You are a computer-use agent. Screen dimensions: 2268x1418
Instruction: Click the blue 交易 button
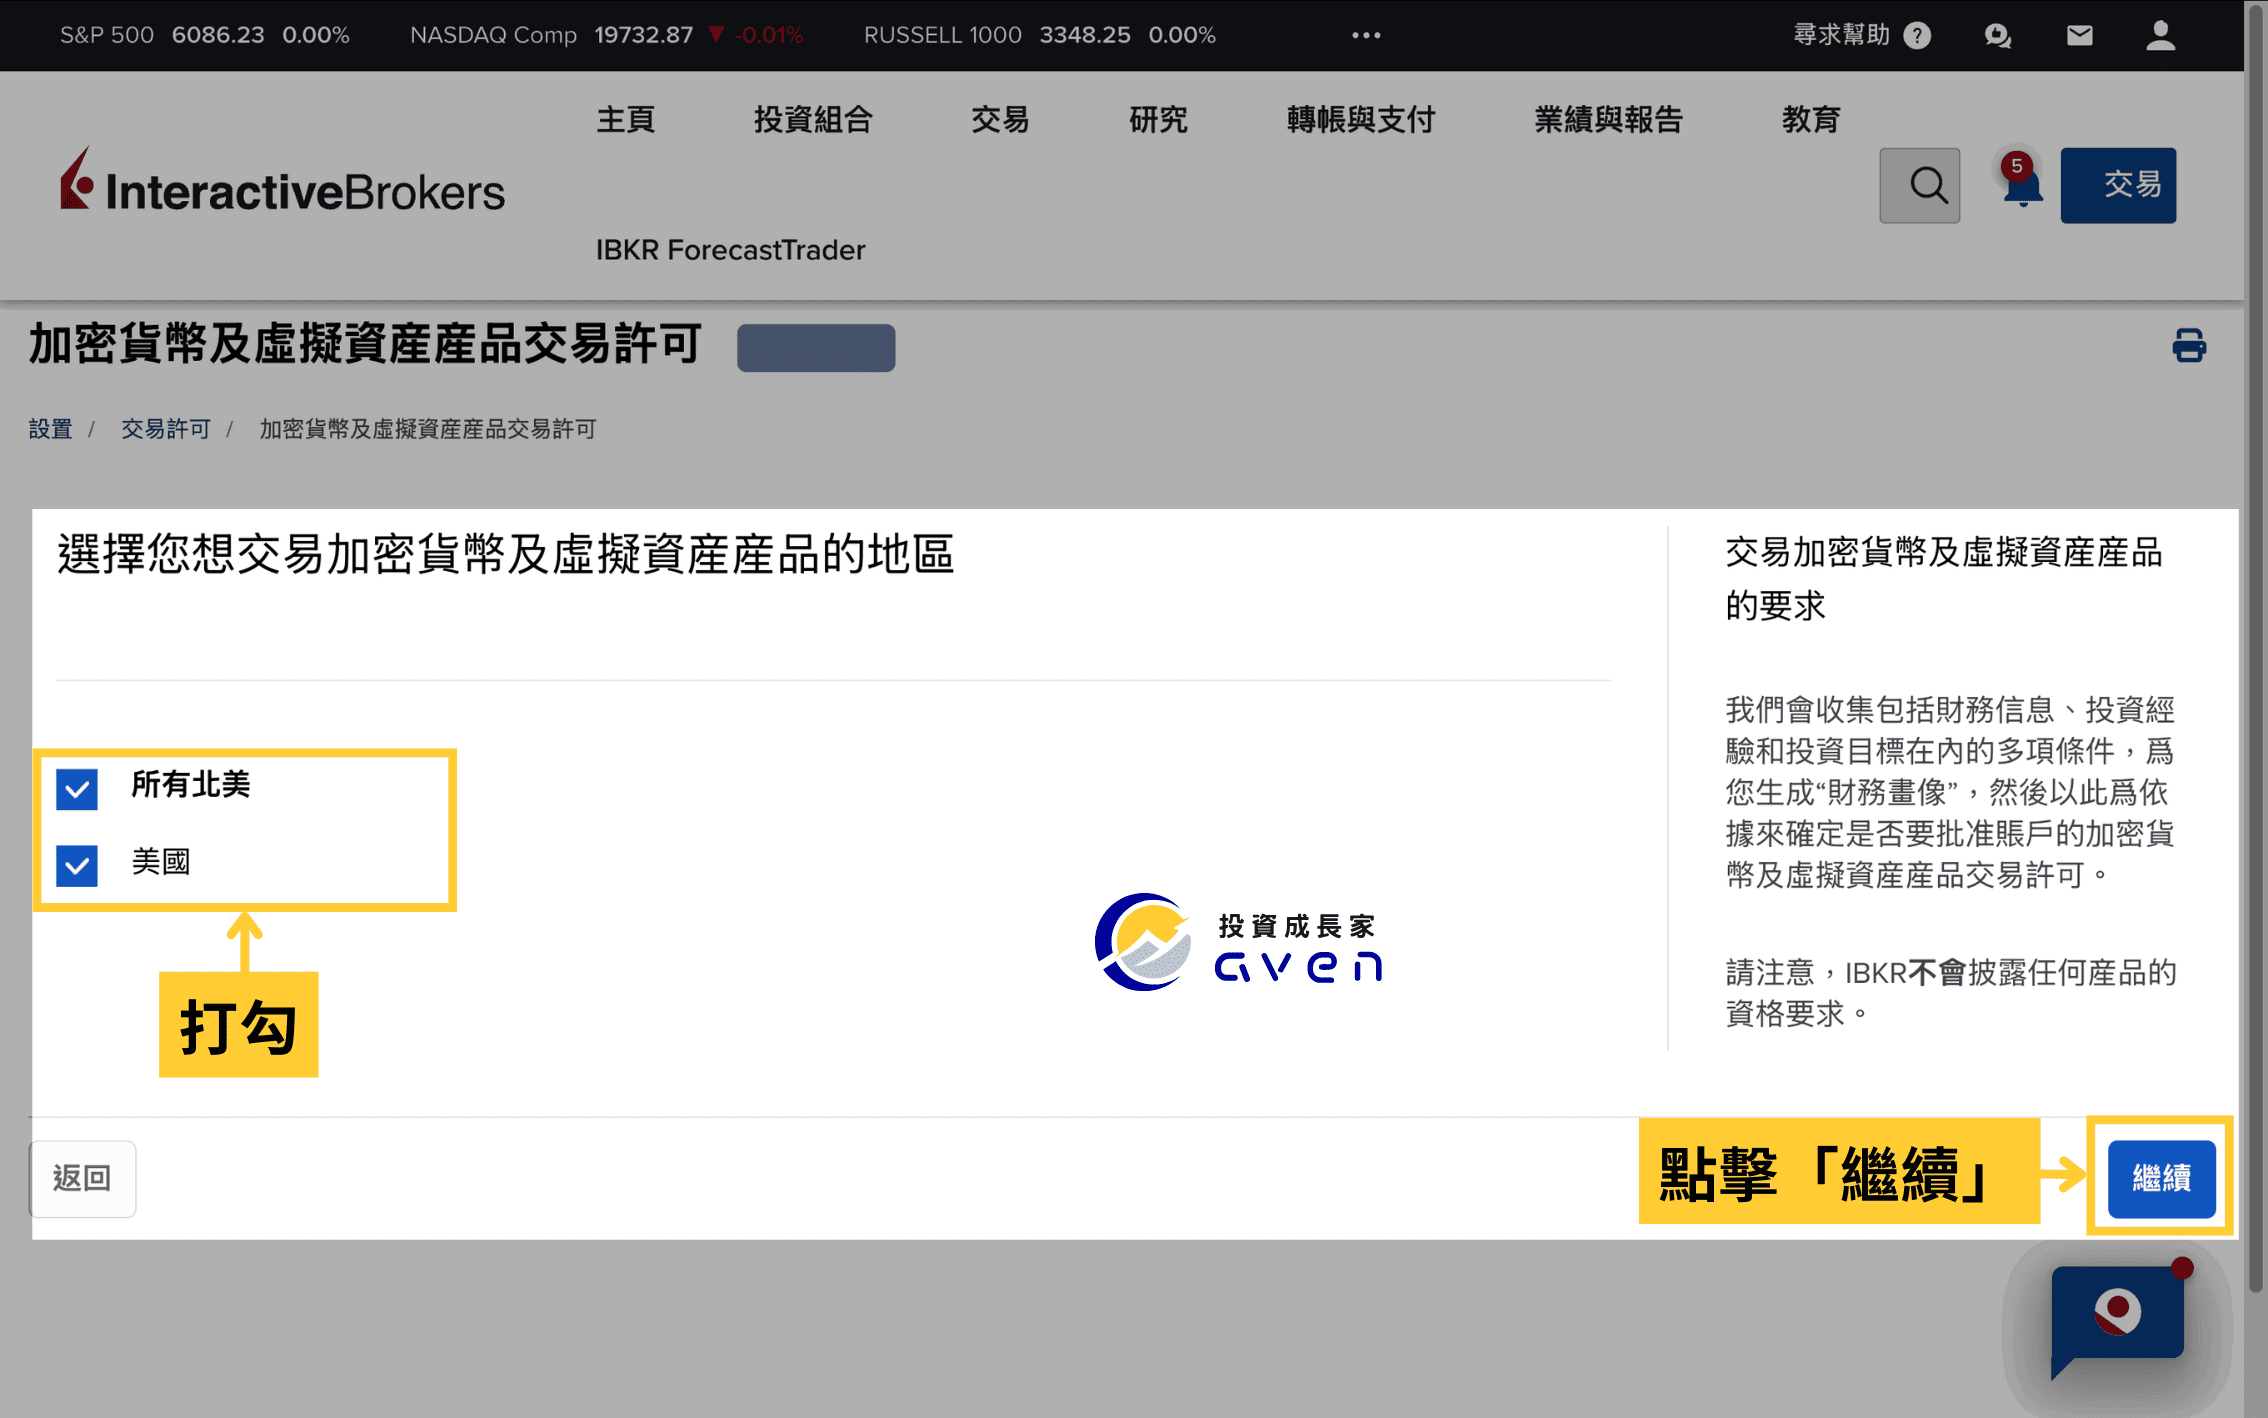pyautogui.click(x=2118, y=184)
